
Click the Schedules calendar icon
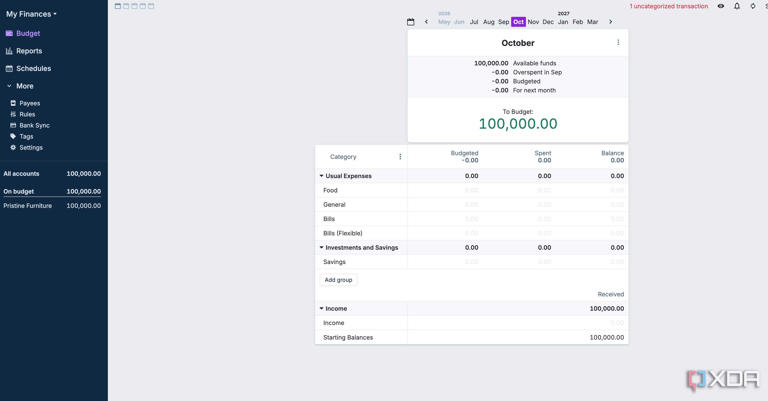coord(9,69)
